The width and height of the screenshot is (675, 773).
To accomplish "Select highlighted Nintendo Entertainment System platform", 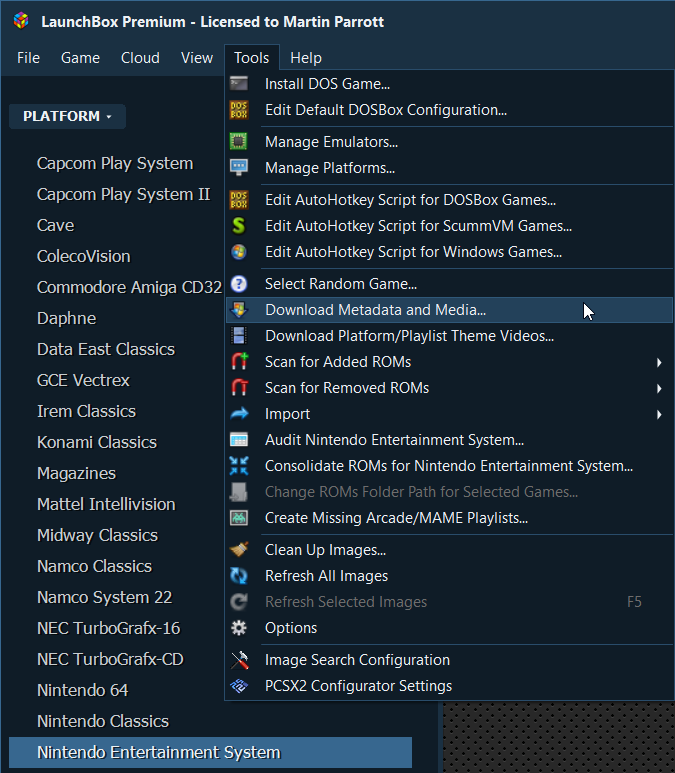I will click(x=211, y=752).
